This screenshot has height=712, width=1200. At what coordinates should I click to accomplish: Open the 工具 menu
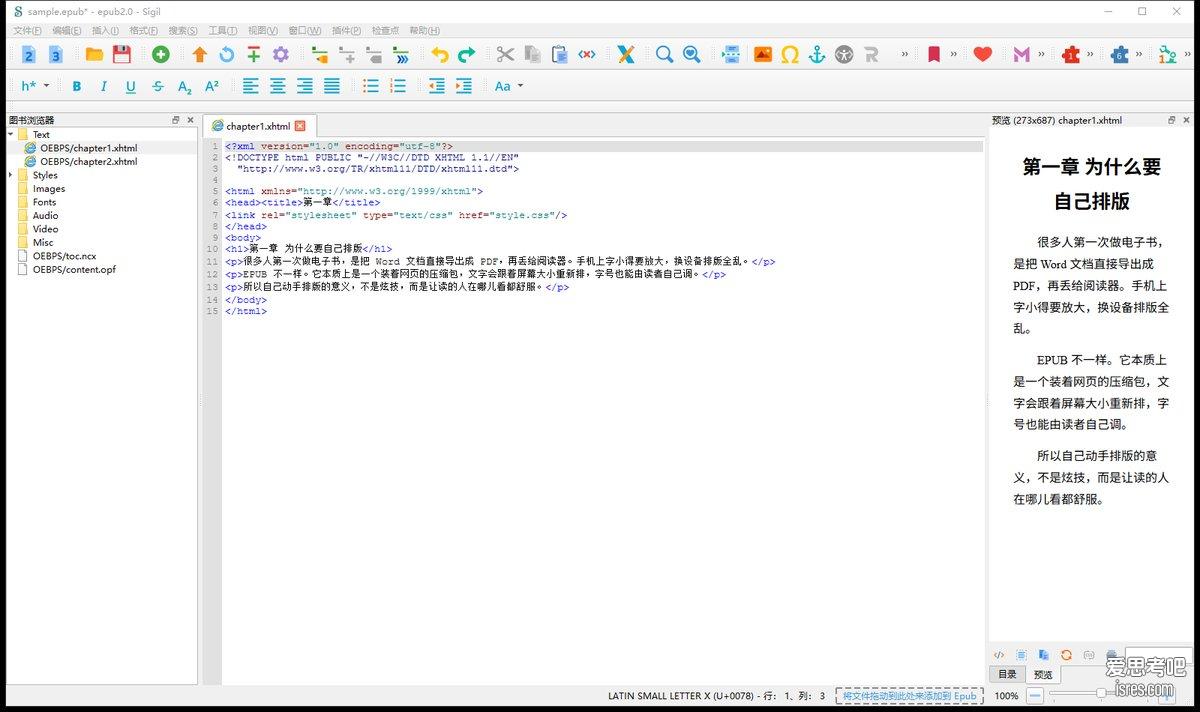223,31
